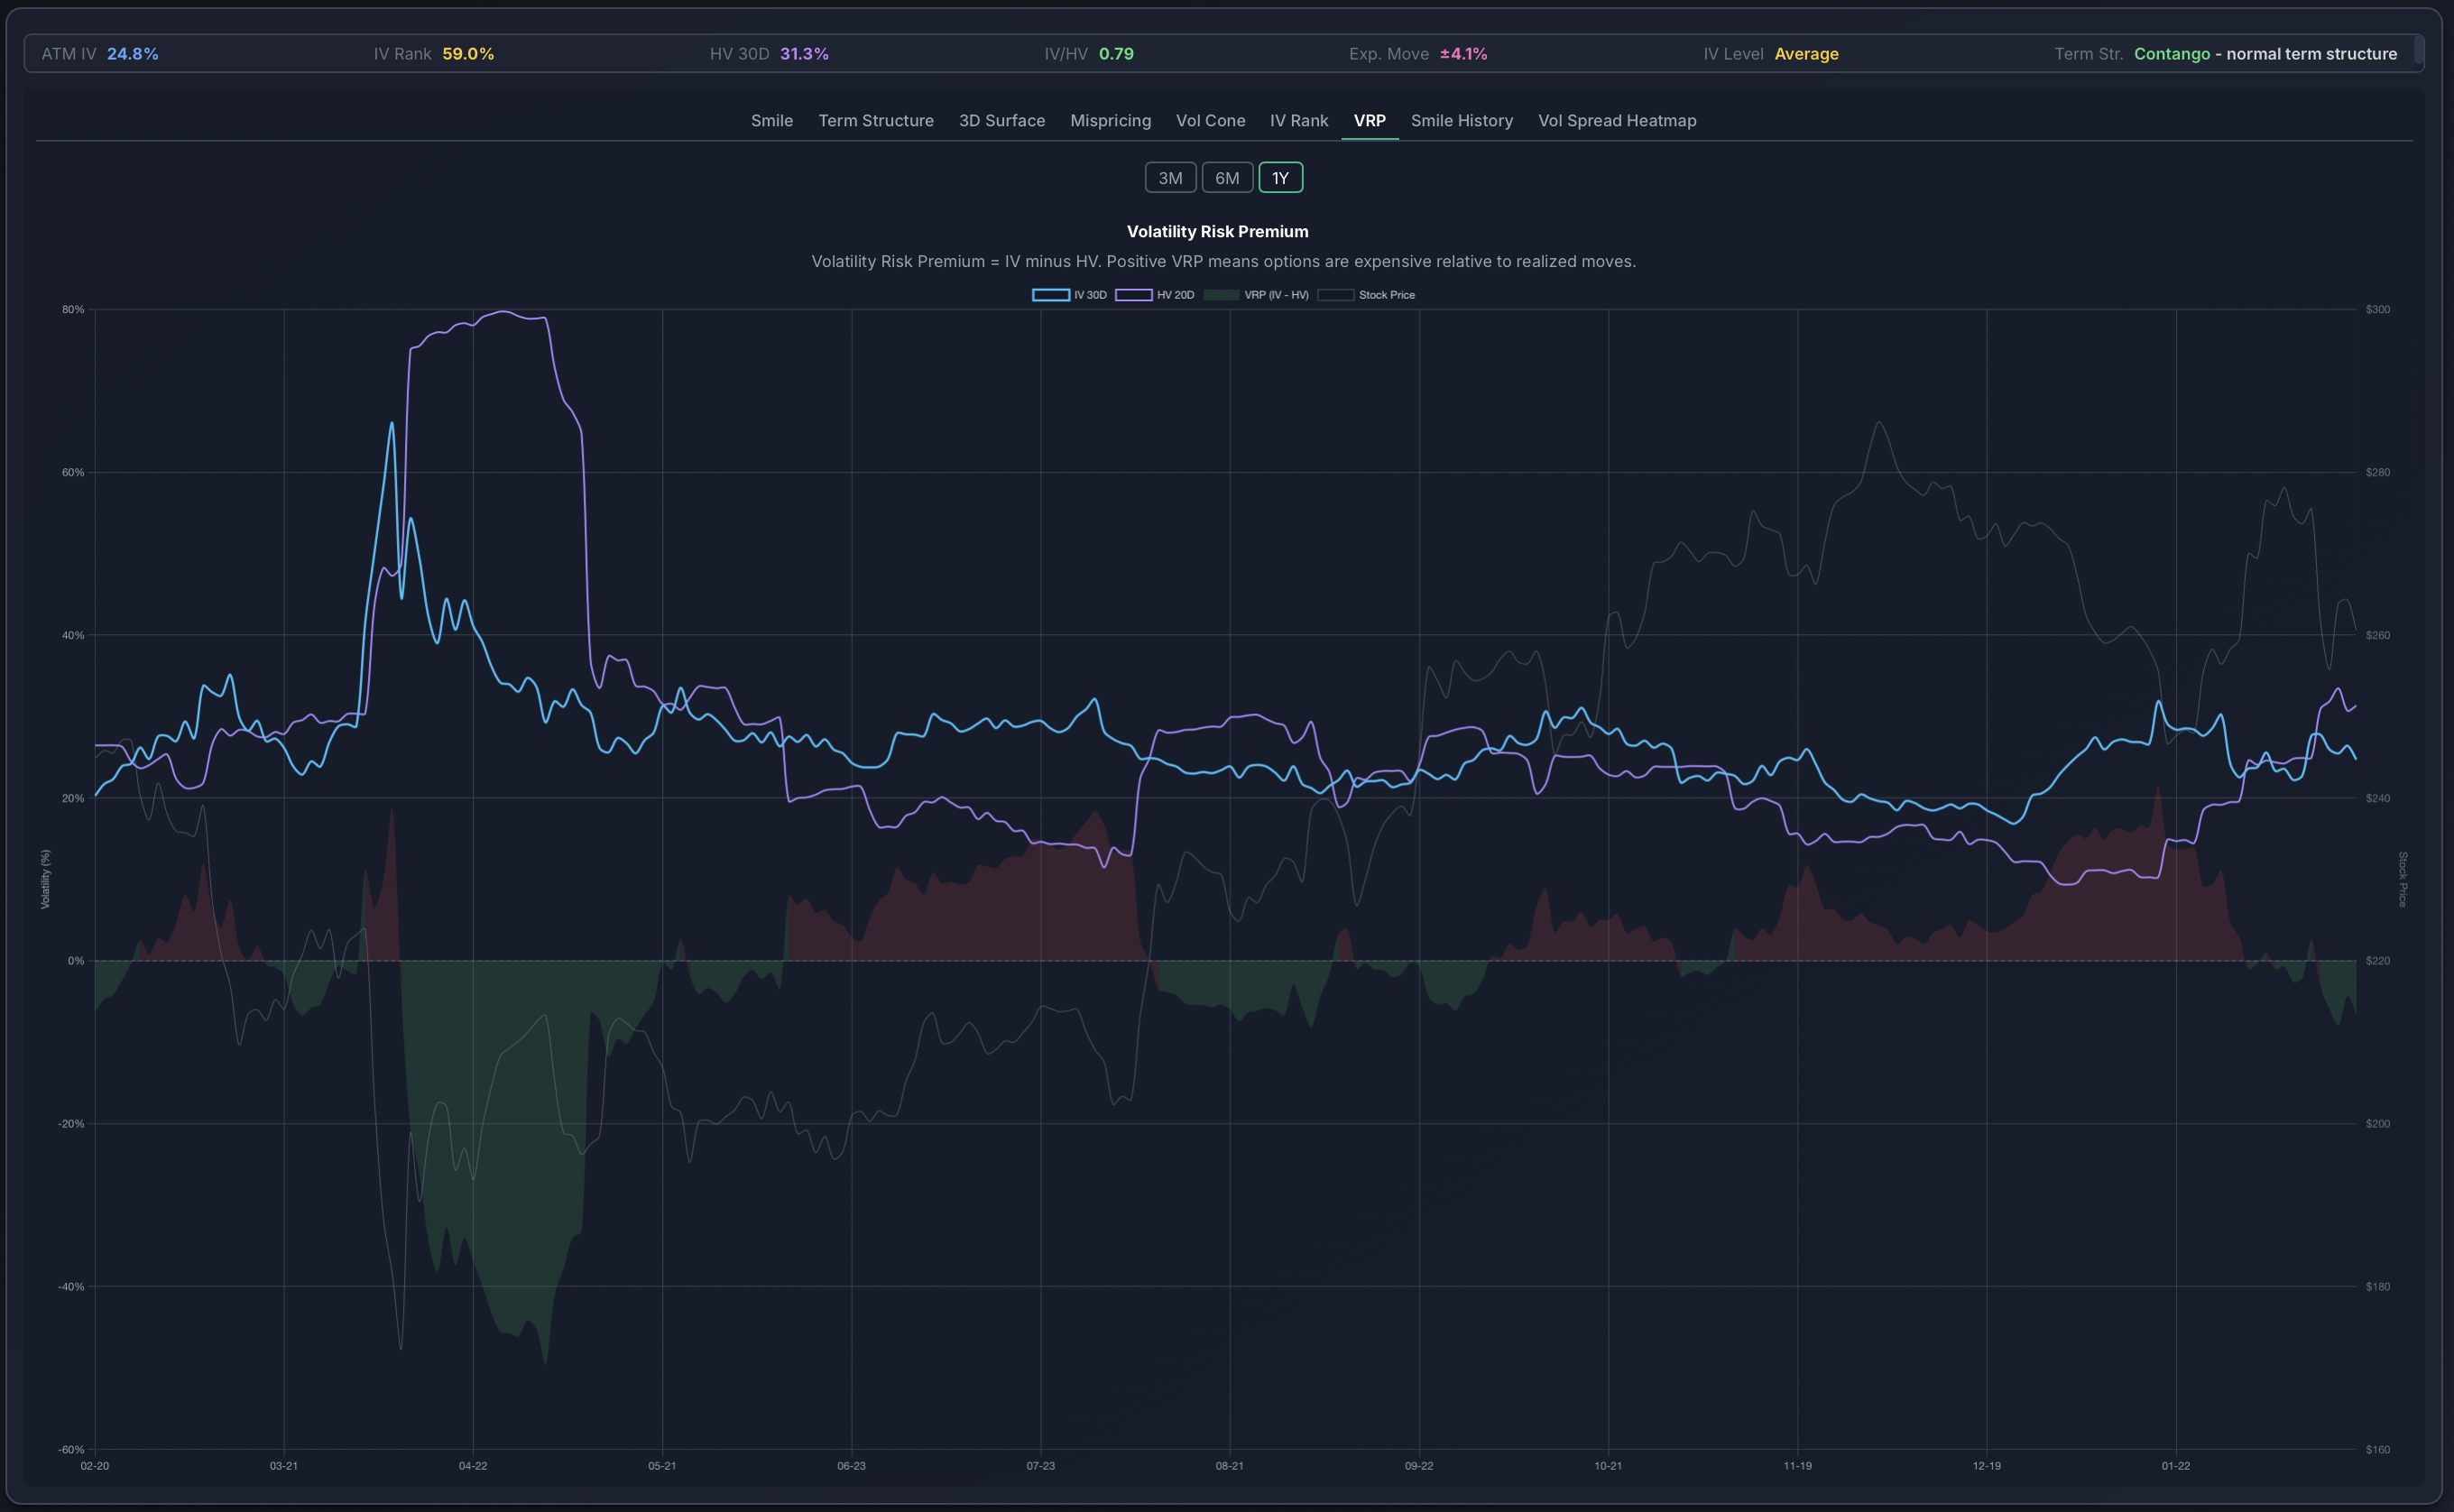2454x1512 pixels.
Task: Open the Term Structure tab
Action: coord(875,120)
